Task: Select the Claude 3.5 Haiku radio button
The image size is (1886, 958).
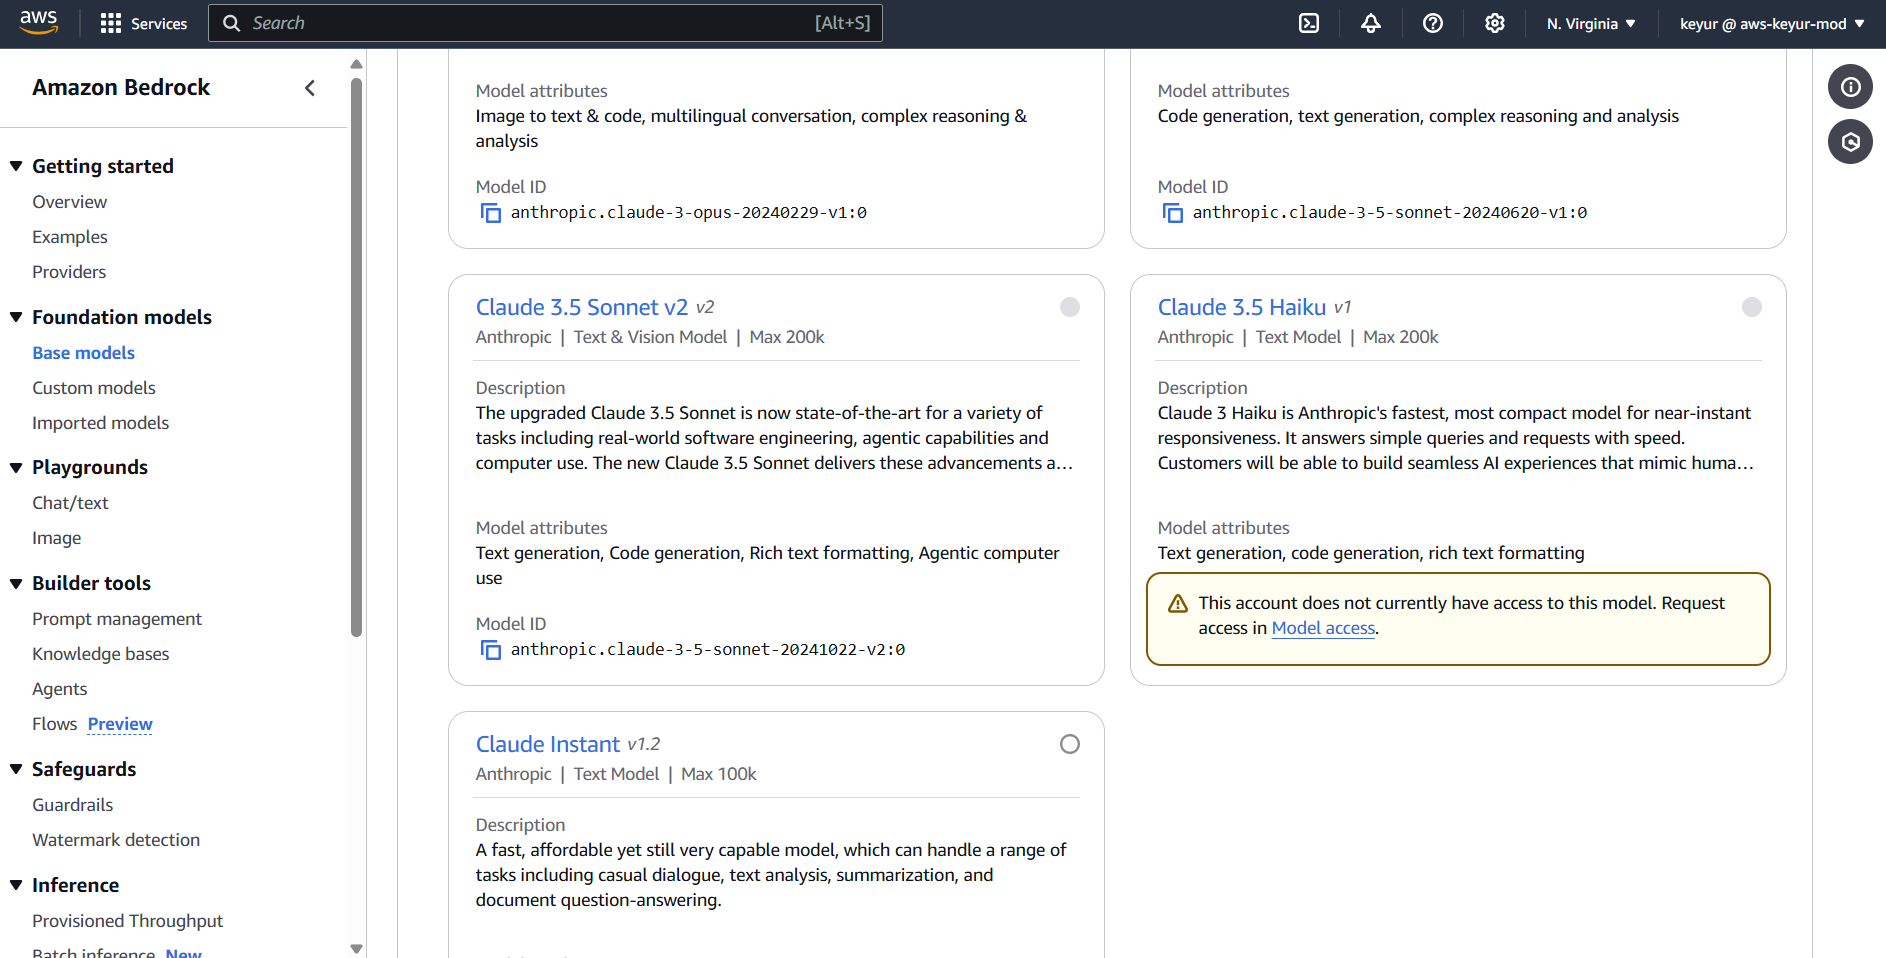Action: (x=1752, y=307)
